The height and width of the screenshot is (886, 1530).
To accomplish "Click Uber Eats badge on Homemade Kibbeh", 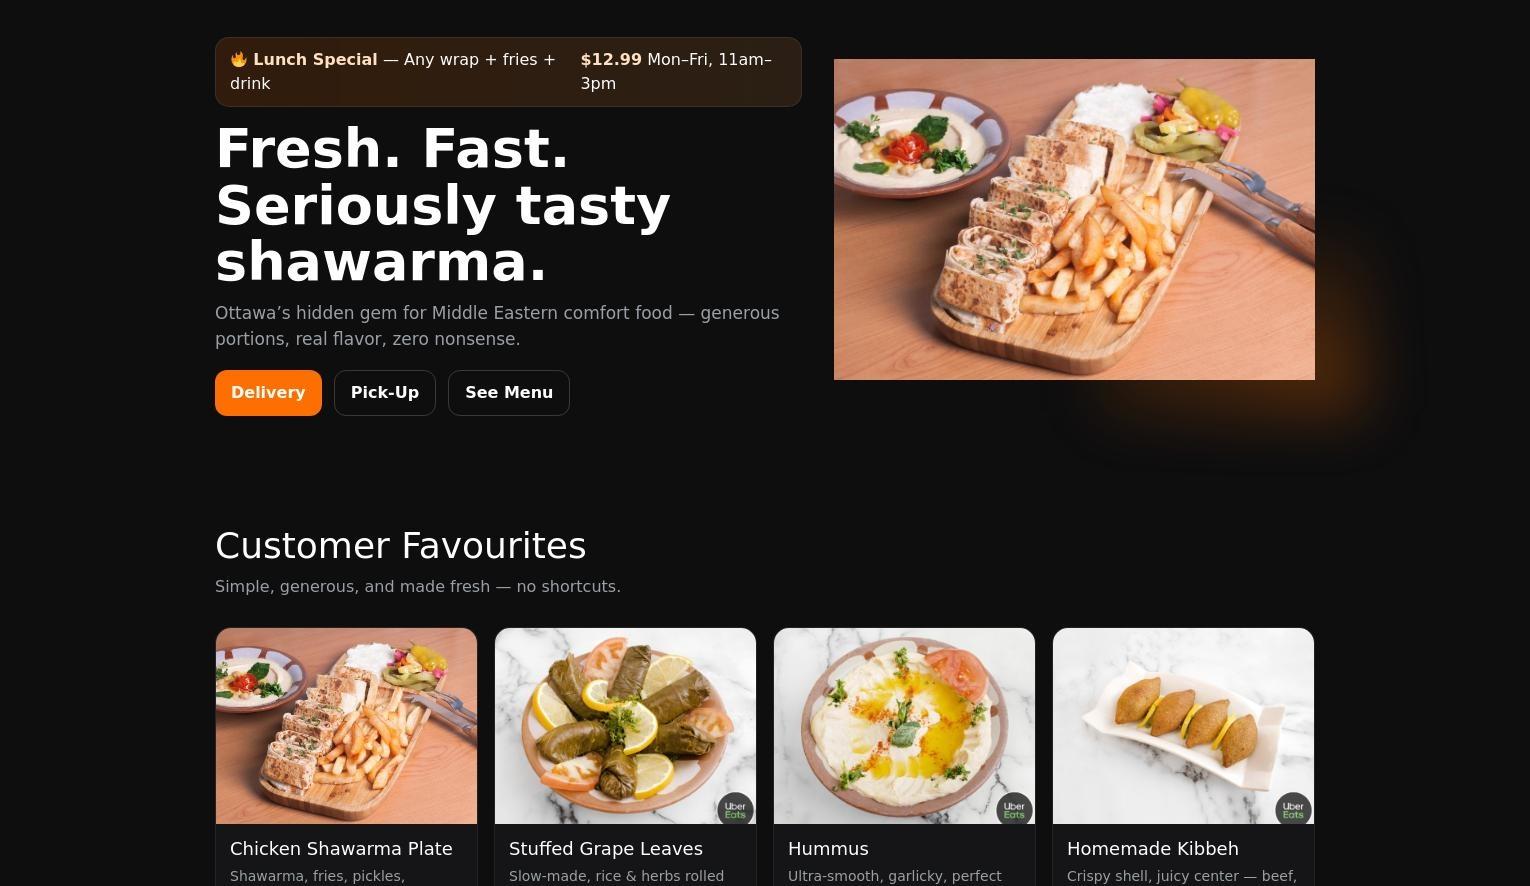I will 1293,809.
